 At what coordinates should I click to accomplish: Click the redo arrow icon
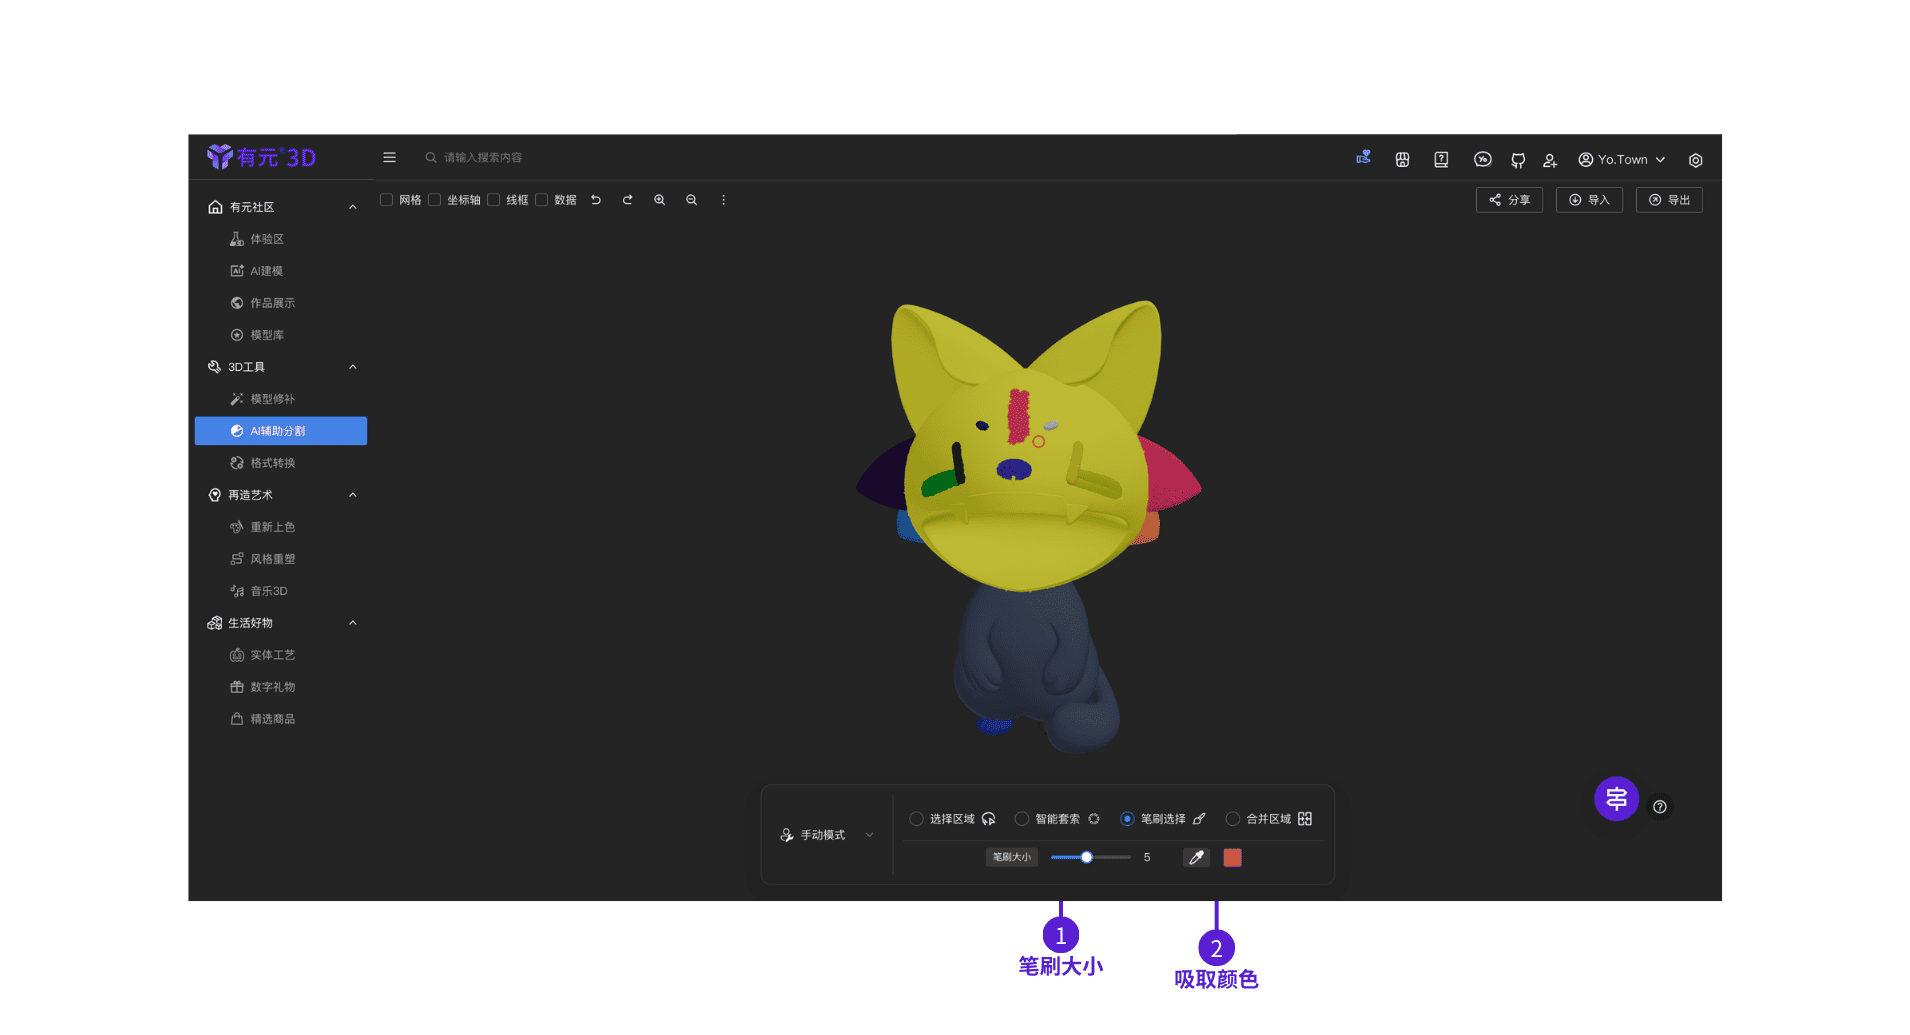[628, 200]
